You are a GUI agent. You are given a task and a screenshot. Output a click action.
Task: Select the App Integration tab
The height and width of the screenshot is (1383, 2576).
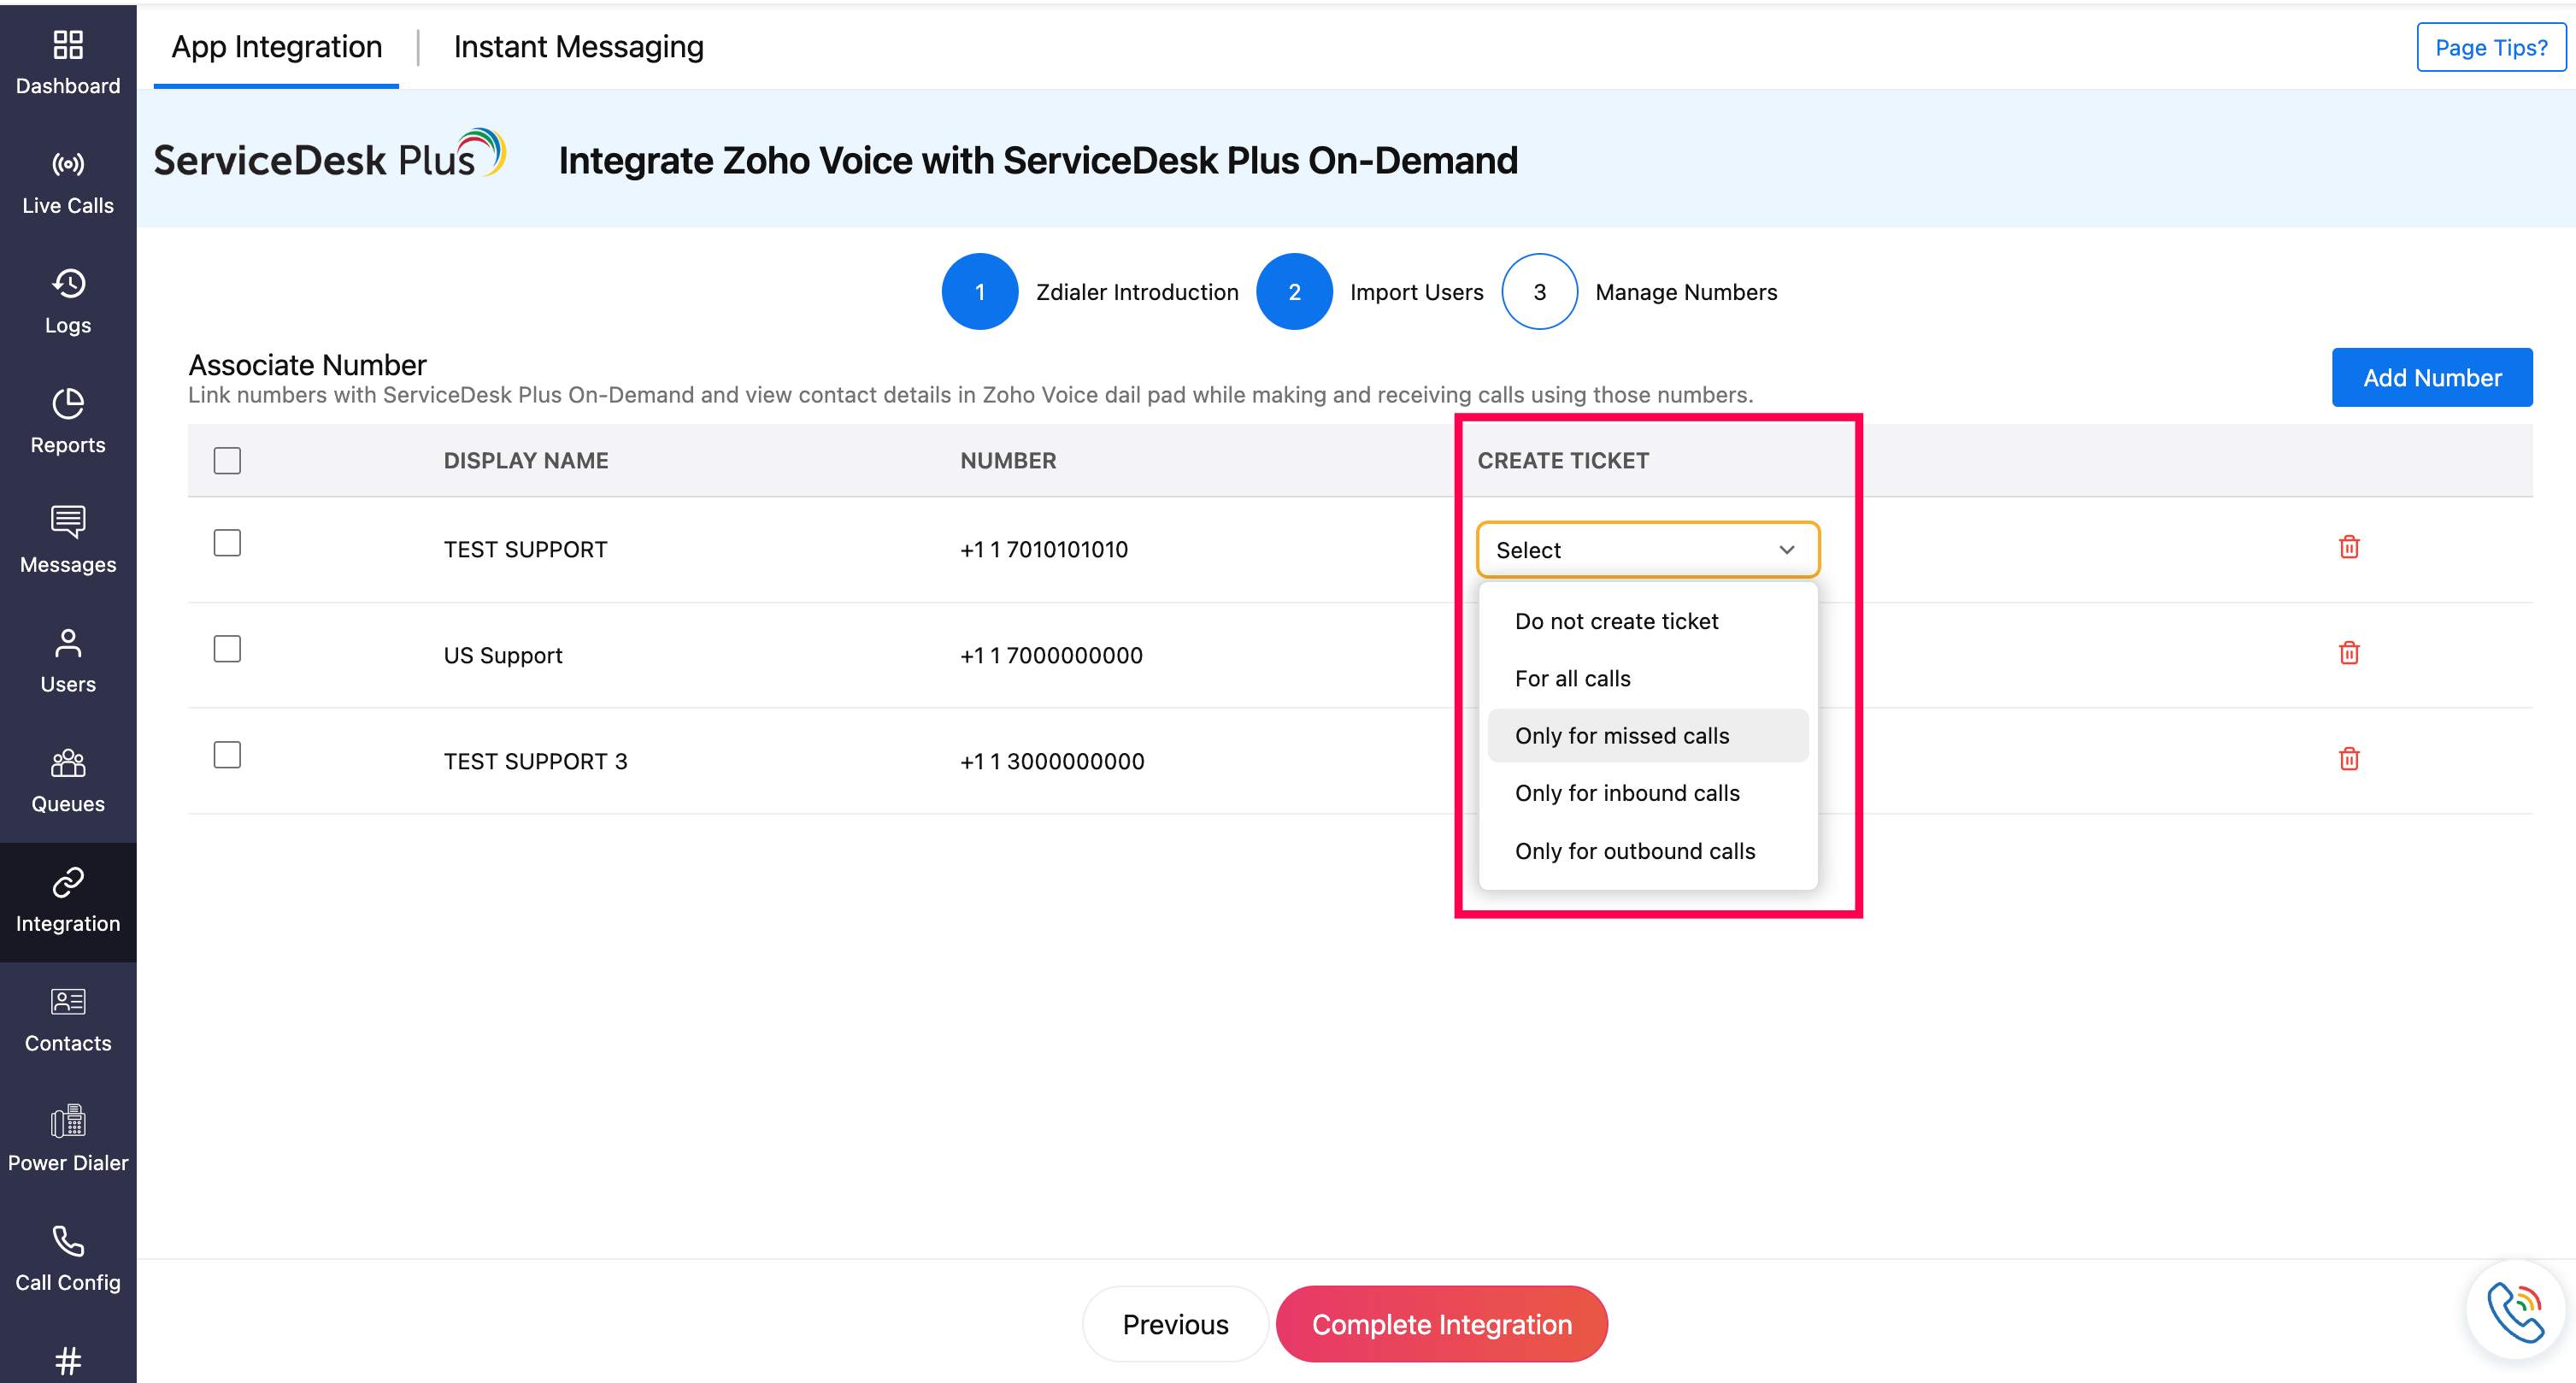click(276, 47)
